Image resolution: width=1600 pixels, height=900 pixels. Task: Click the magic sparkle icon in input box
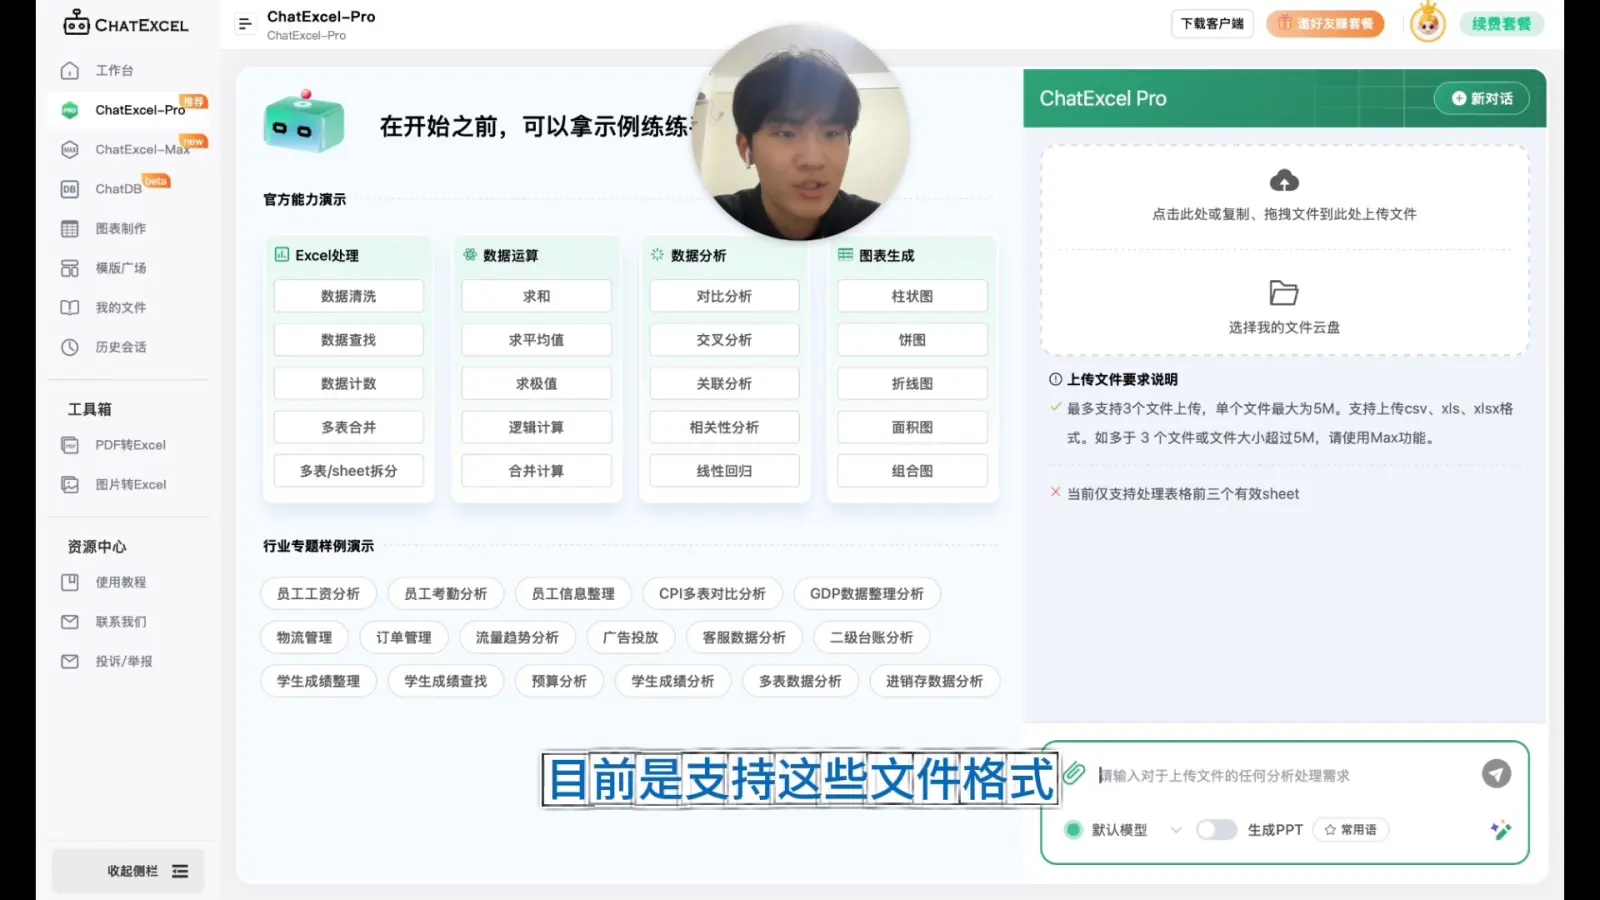(1500, 830)
